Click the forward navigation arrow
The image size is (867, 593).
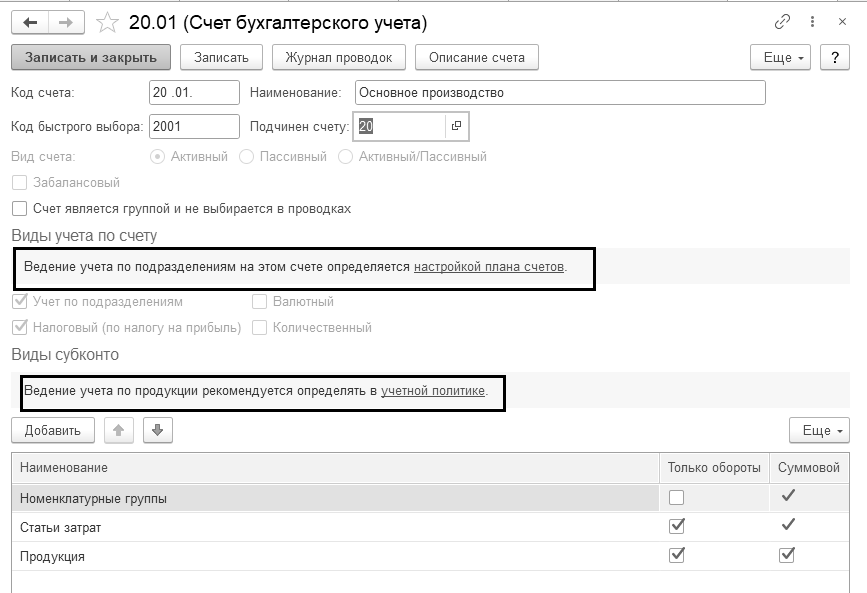click(66, 22)
